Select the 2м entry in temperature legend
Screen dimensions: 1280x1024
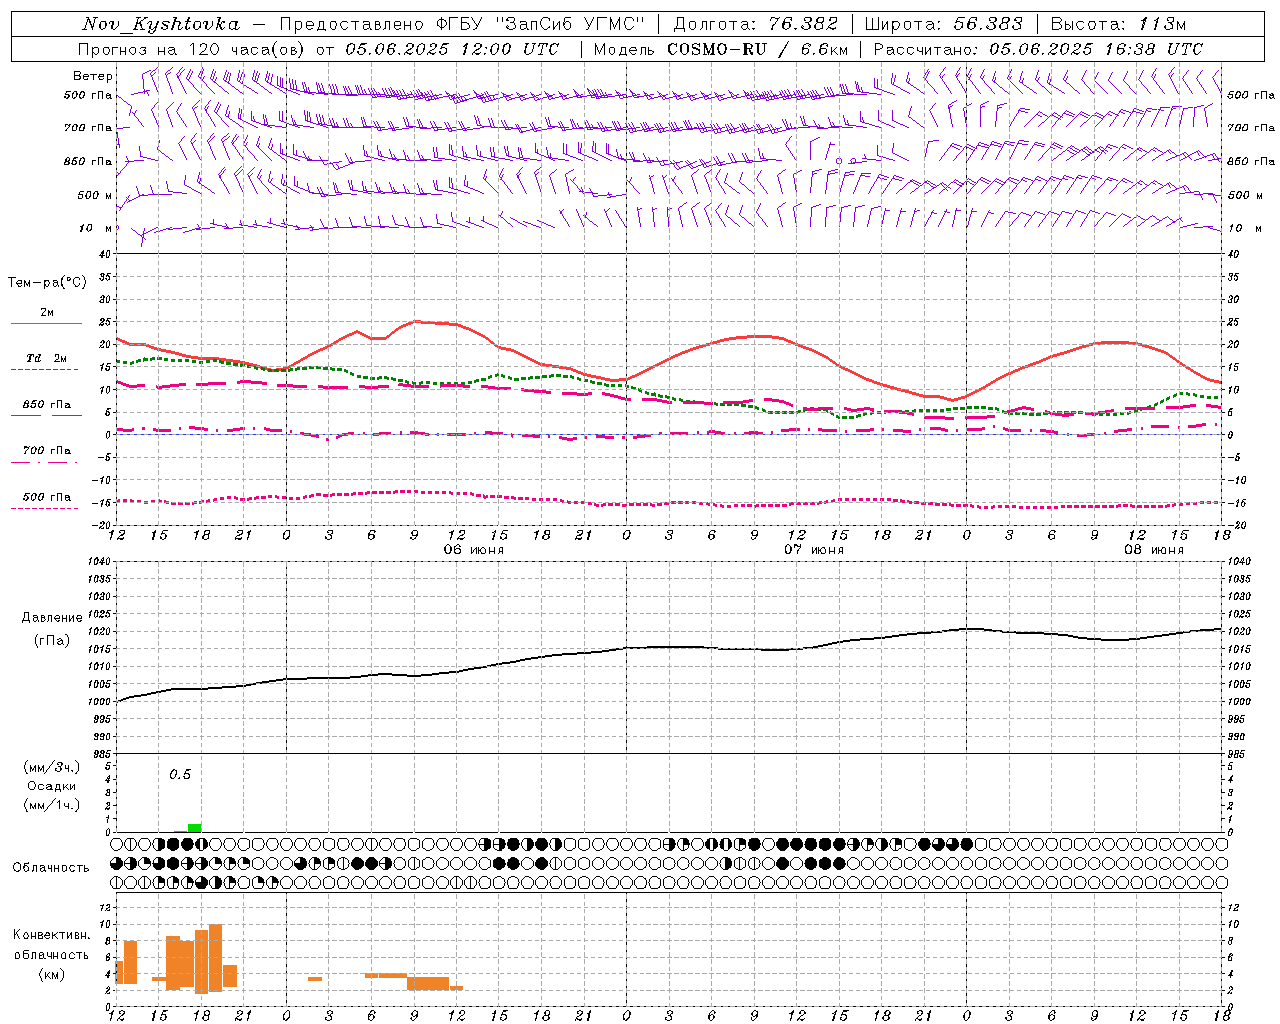pyautogui.click(x=47, y=312)
